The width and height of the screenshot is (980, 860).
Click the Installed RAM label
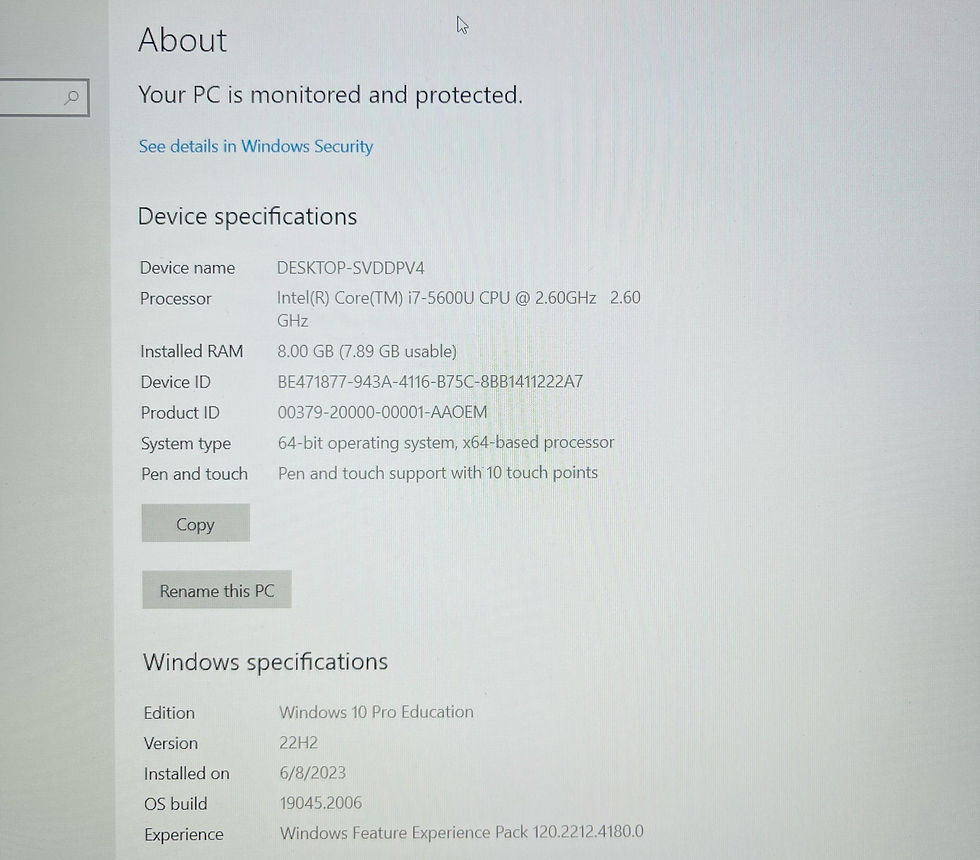coord(192,351)
